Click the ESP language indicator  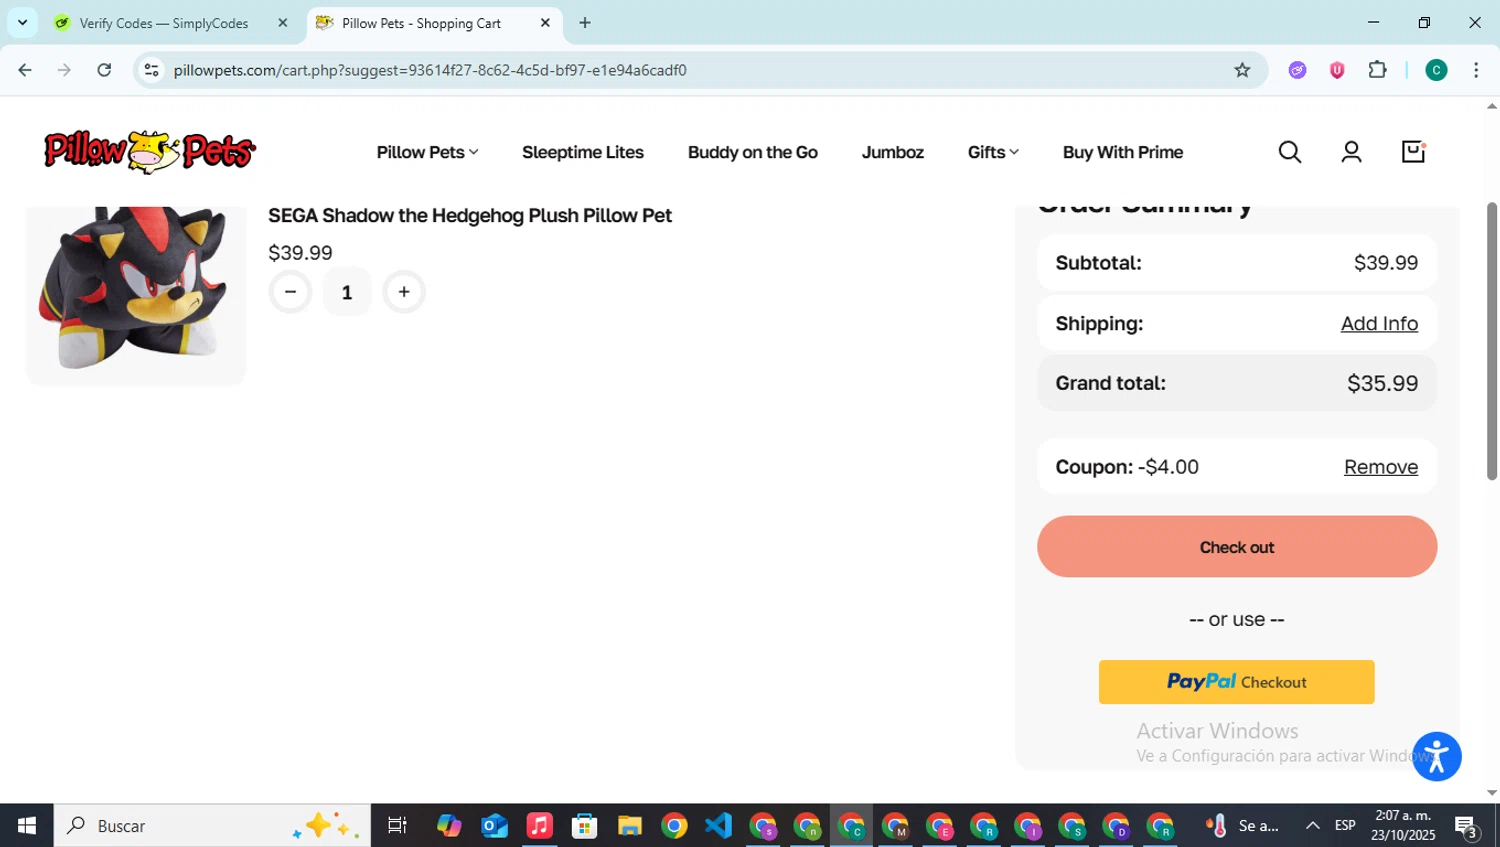click(x=1345, y=826)
